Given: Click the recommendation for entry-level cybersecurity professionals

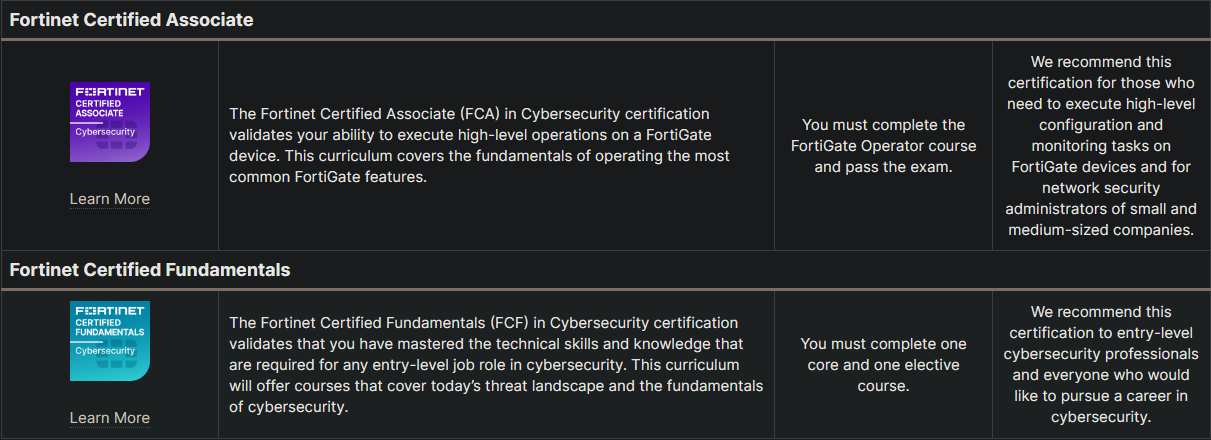Looking at the screenshot, I should (x=1101, y=365).
